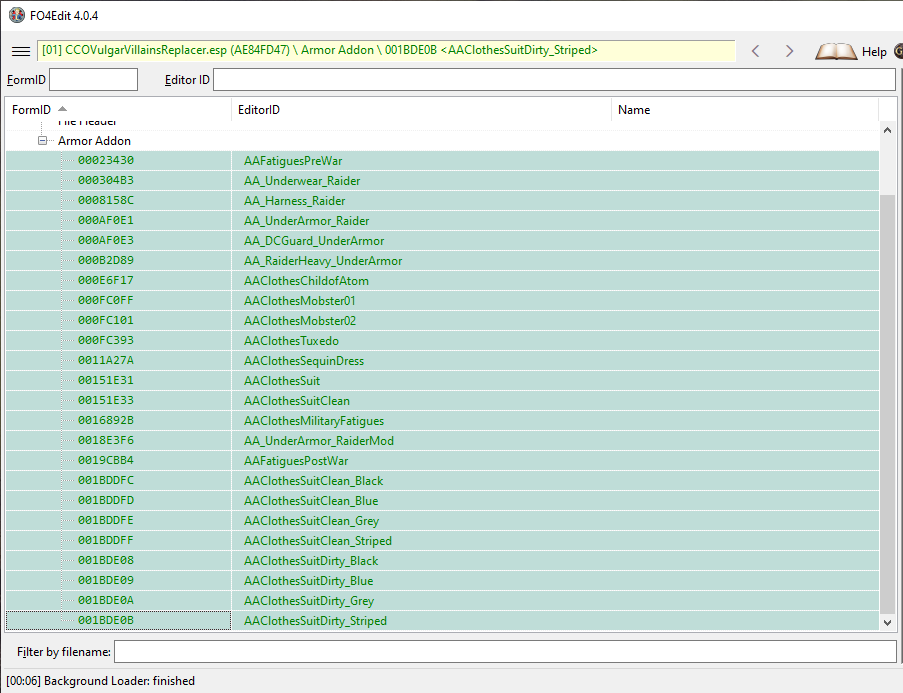Click the Filter by filename input
Image resolution: width=903 pixels, height=693 pixels.
(505, 652)
